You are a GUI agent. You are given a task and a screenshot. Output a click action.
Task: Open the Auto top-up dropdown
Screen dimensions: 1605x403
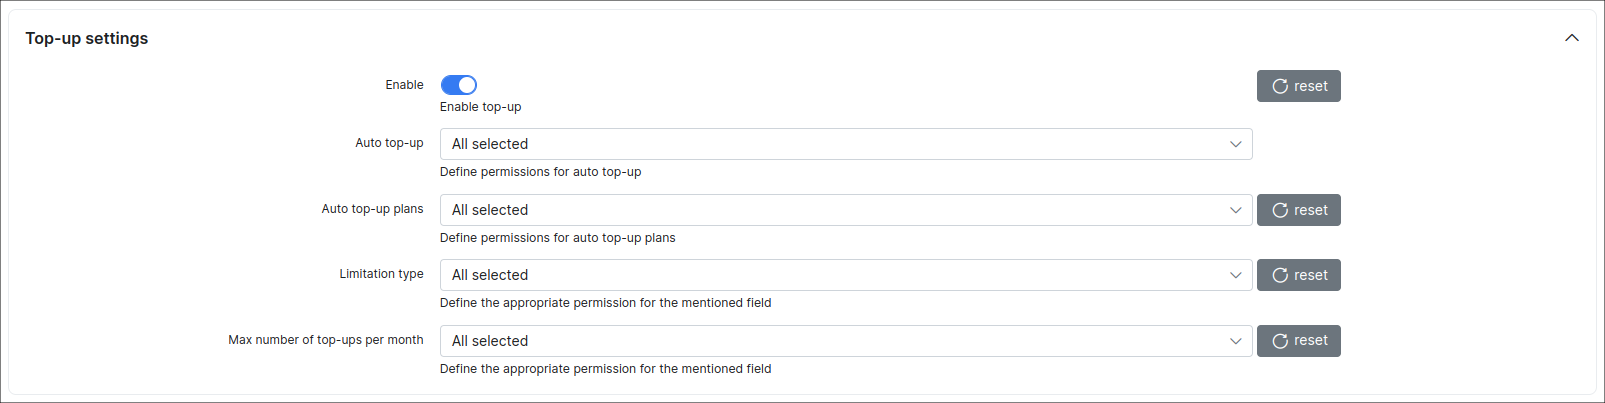845,144
